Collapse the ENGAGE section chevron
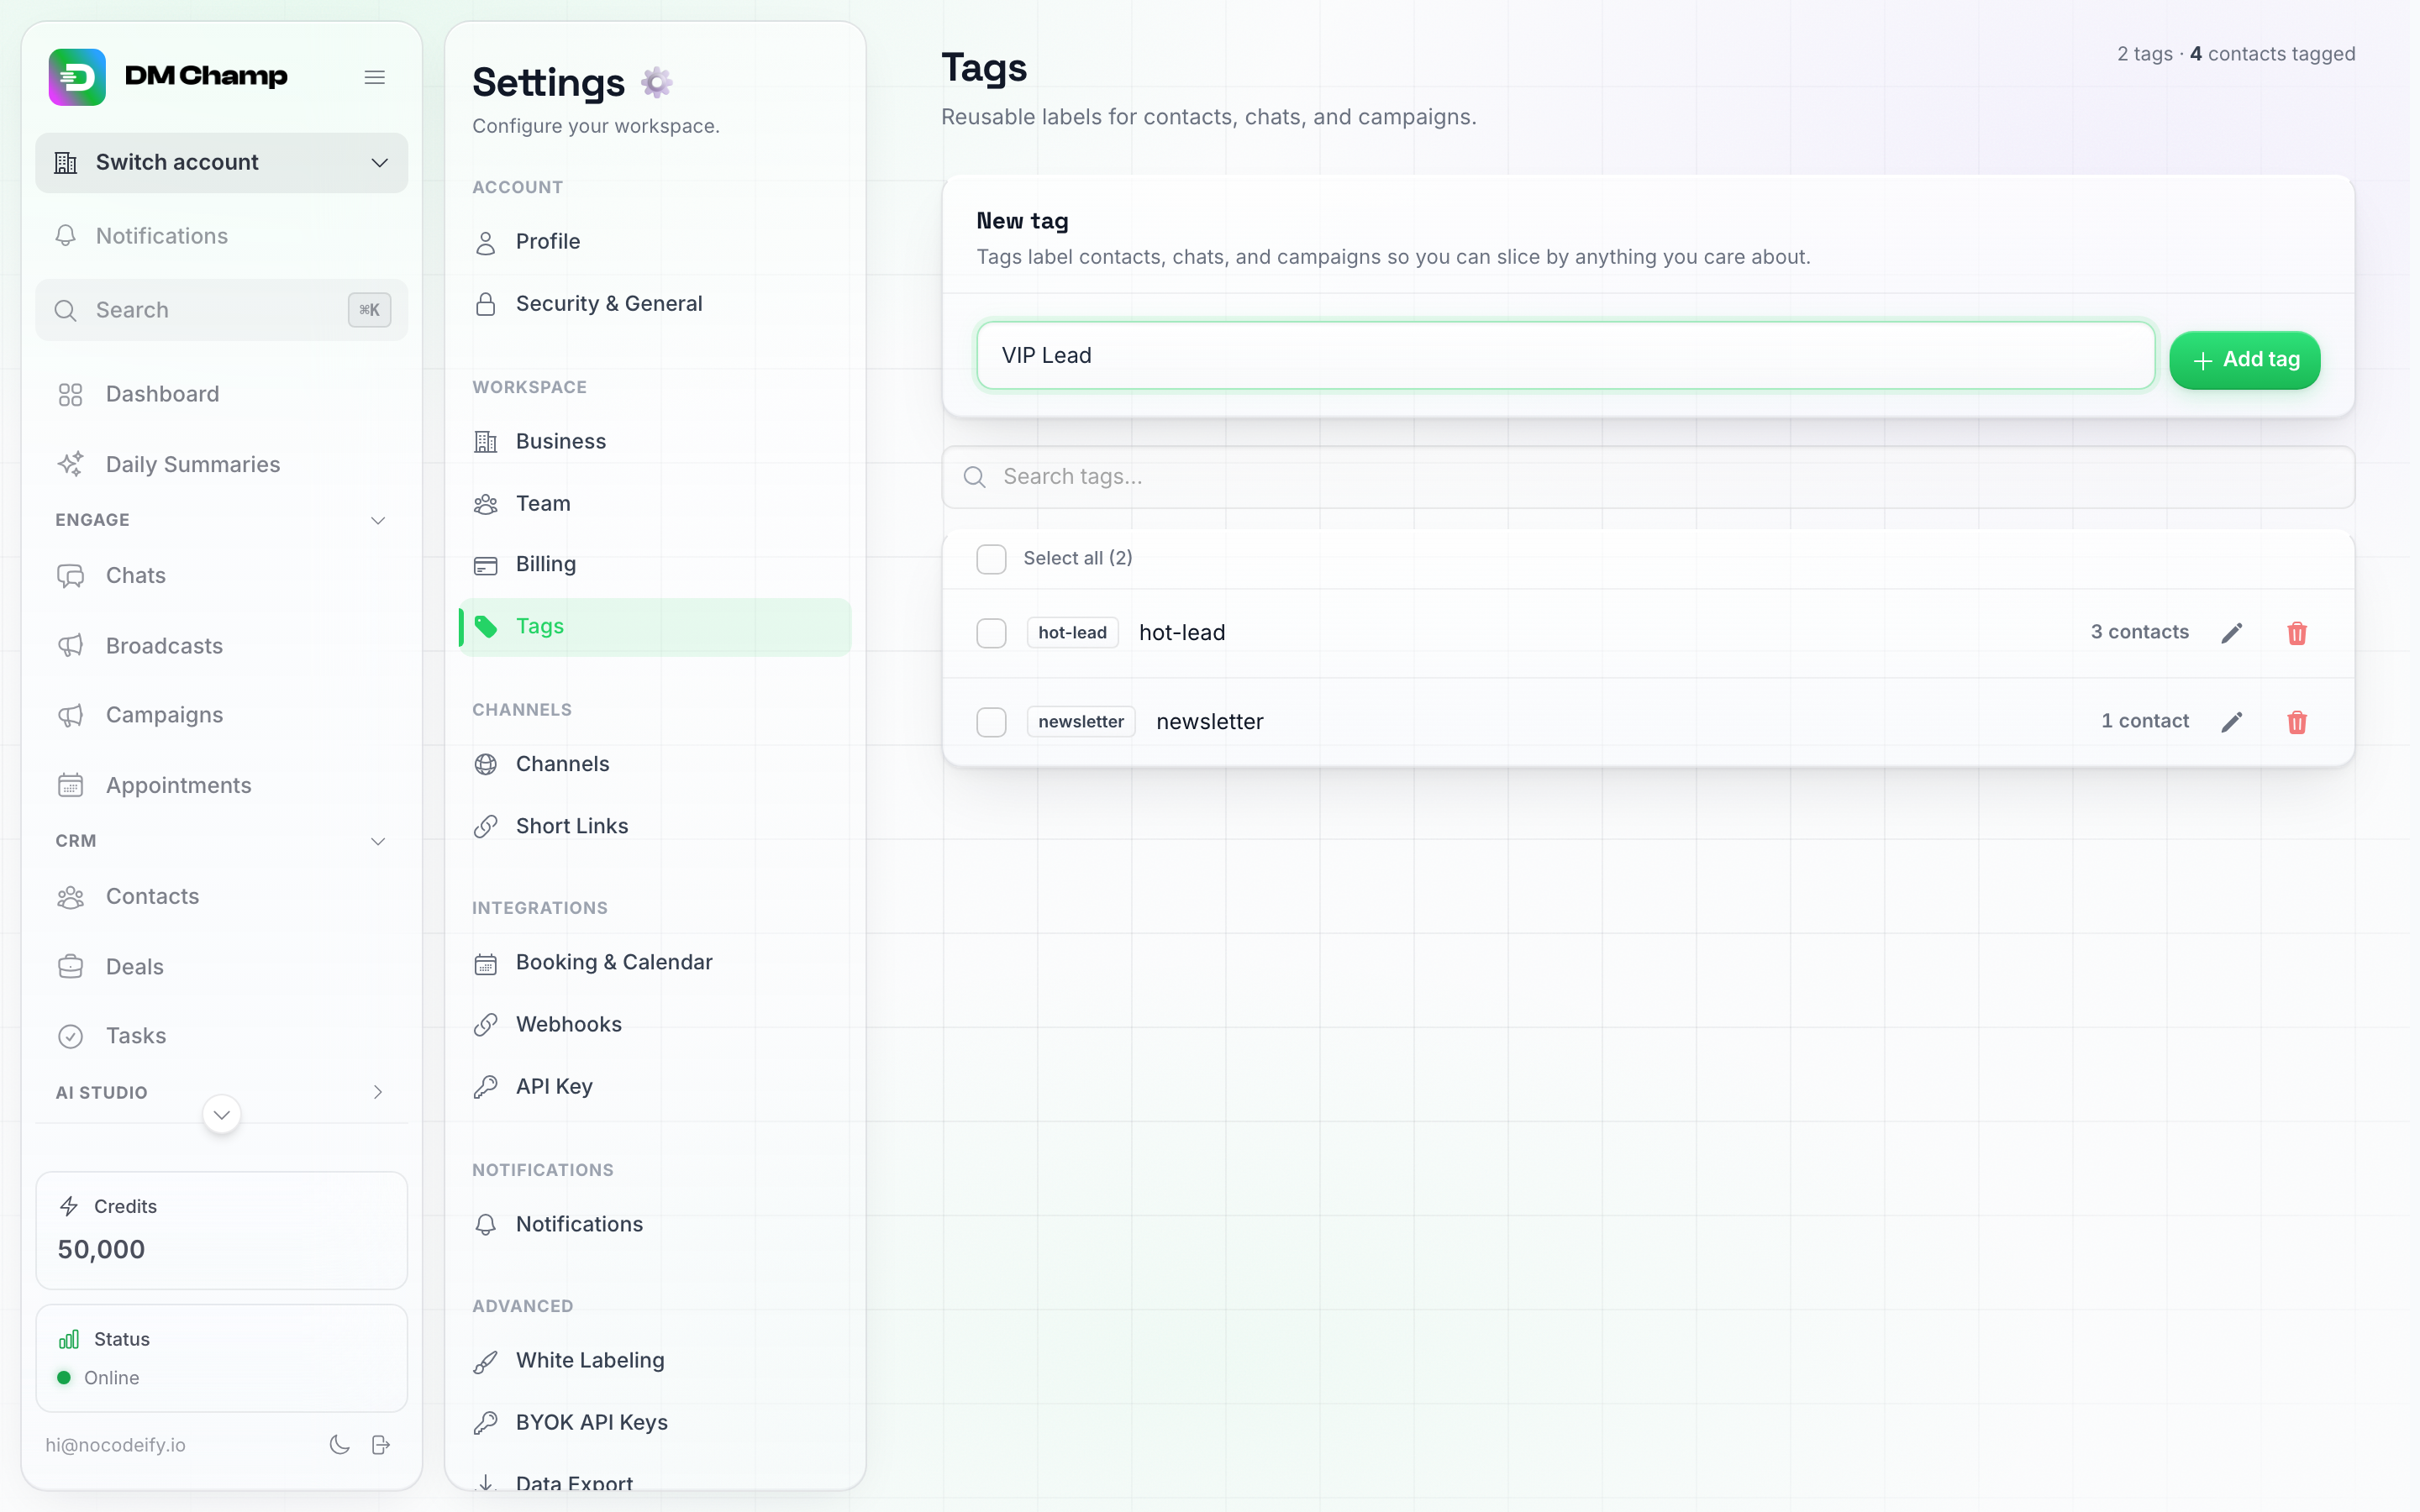Image resolution: width=2420 pixels, height=1512 pixels. (378, 520)
